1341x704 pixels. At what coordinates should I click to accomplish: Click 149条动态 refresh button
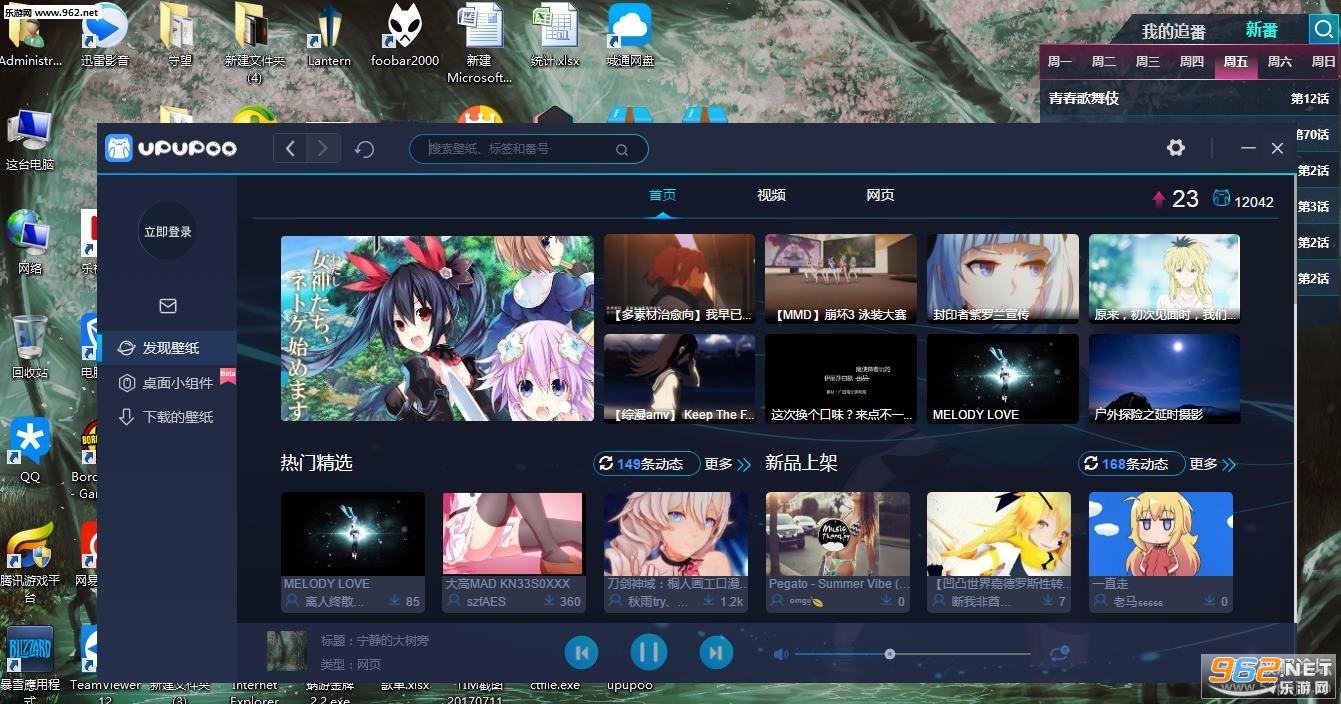tap(645, 464)
